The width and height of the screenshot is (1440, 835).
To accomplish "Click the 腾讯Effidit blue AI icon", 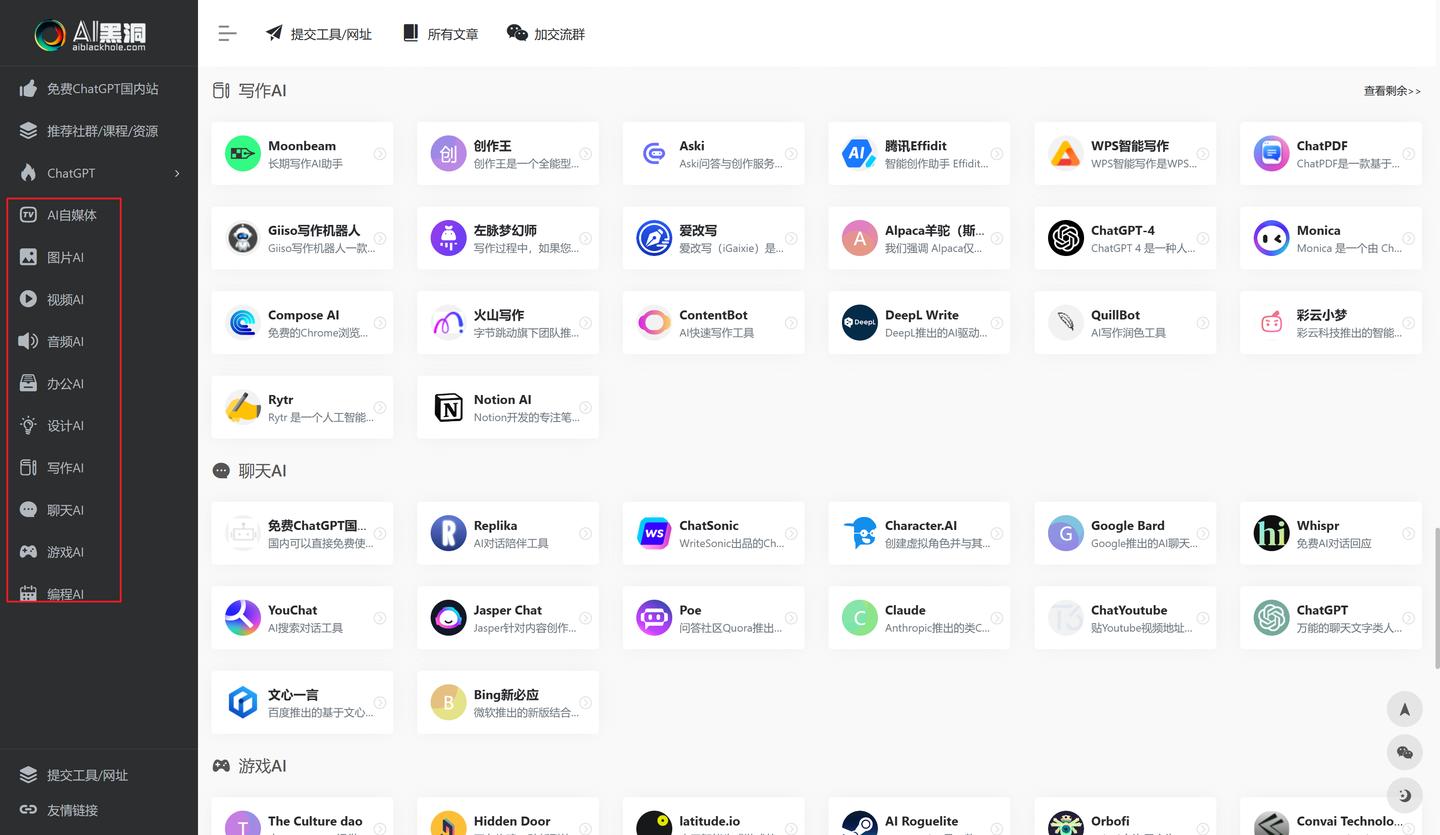I will click(x=860, y=154).
